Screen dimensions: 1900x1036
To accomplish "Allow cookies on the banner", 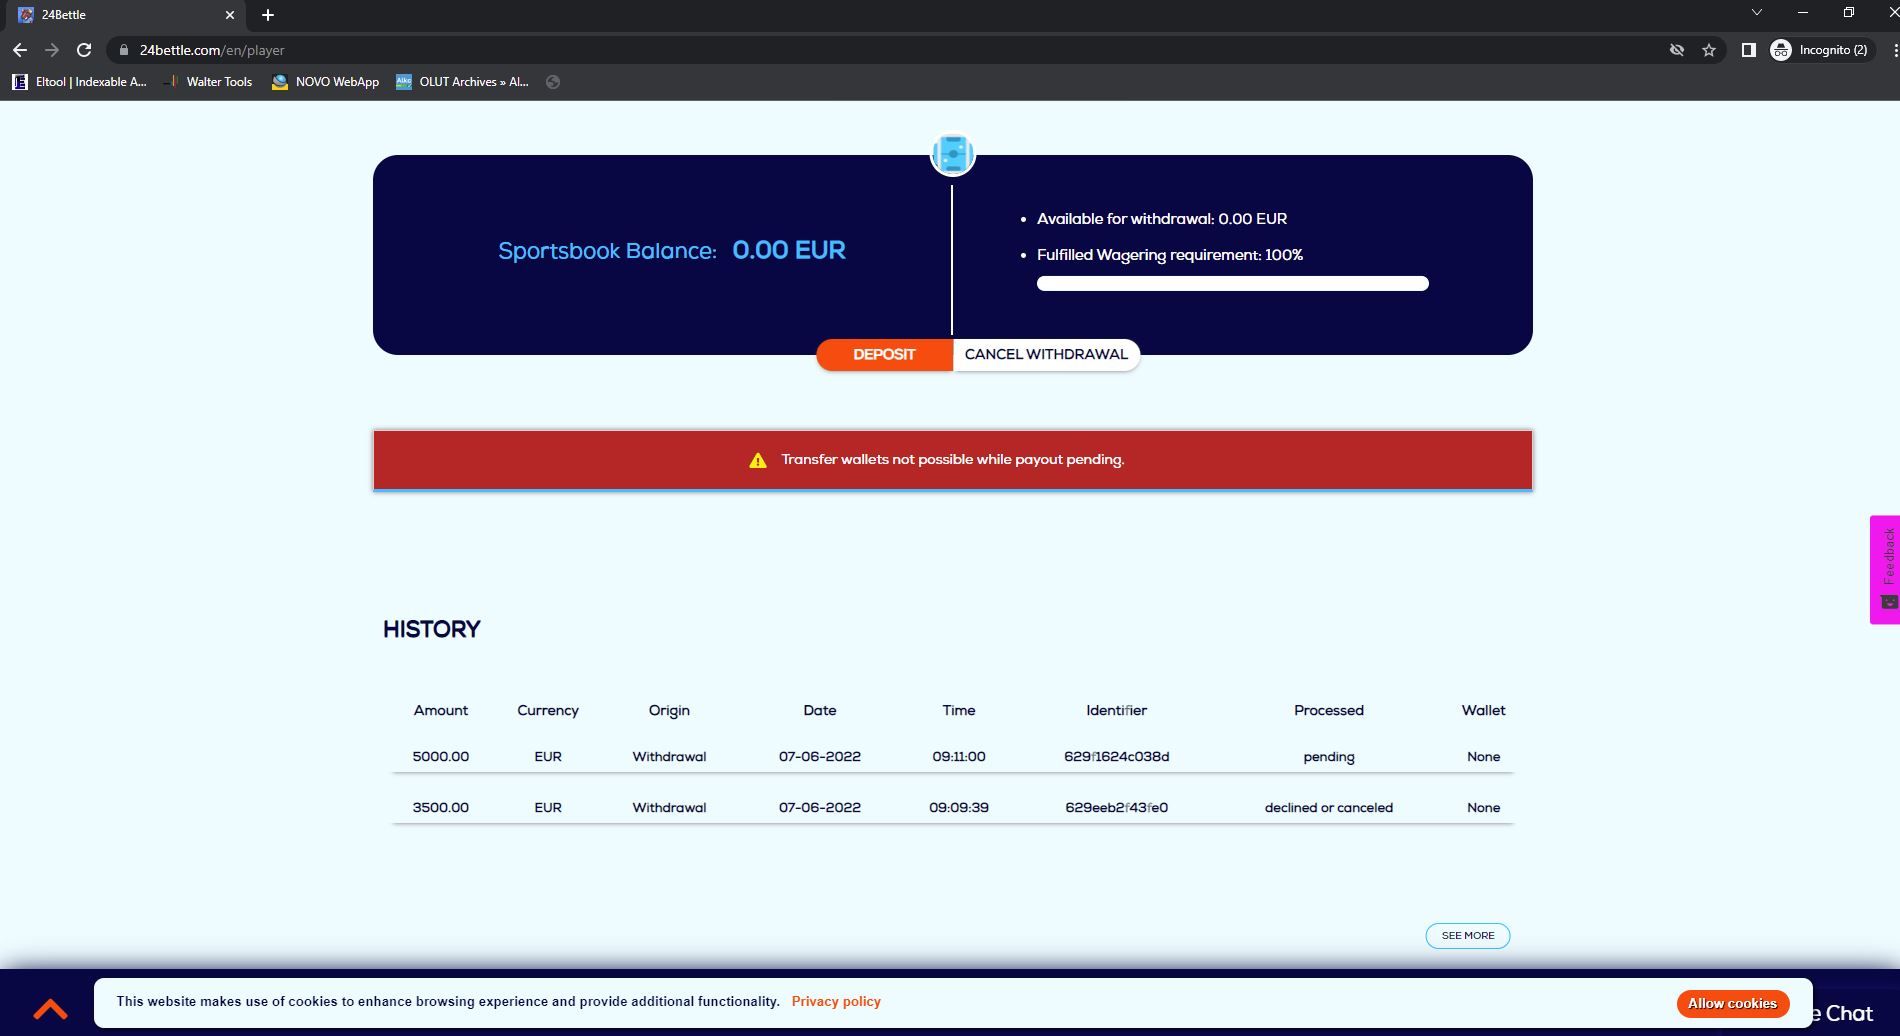I will pyautogui.click(x=1732, y=1003).
